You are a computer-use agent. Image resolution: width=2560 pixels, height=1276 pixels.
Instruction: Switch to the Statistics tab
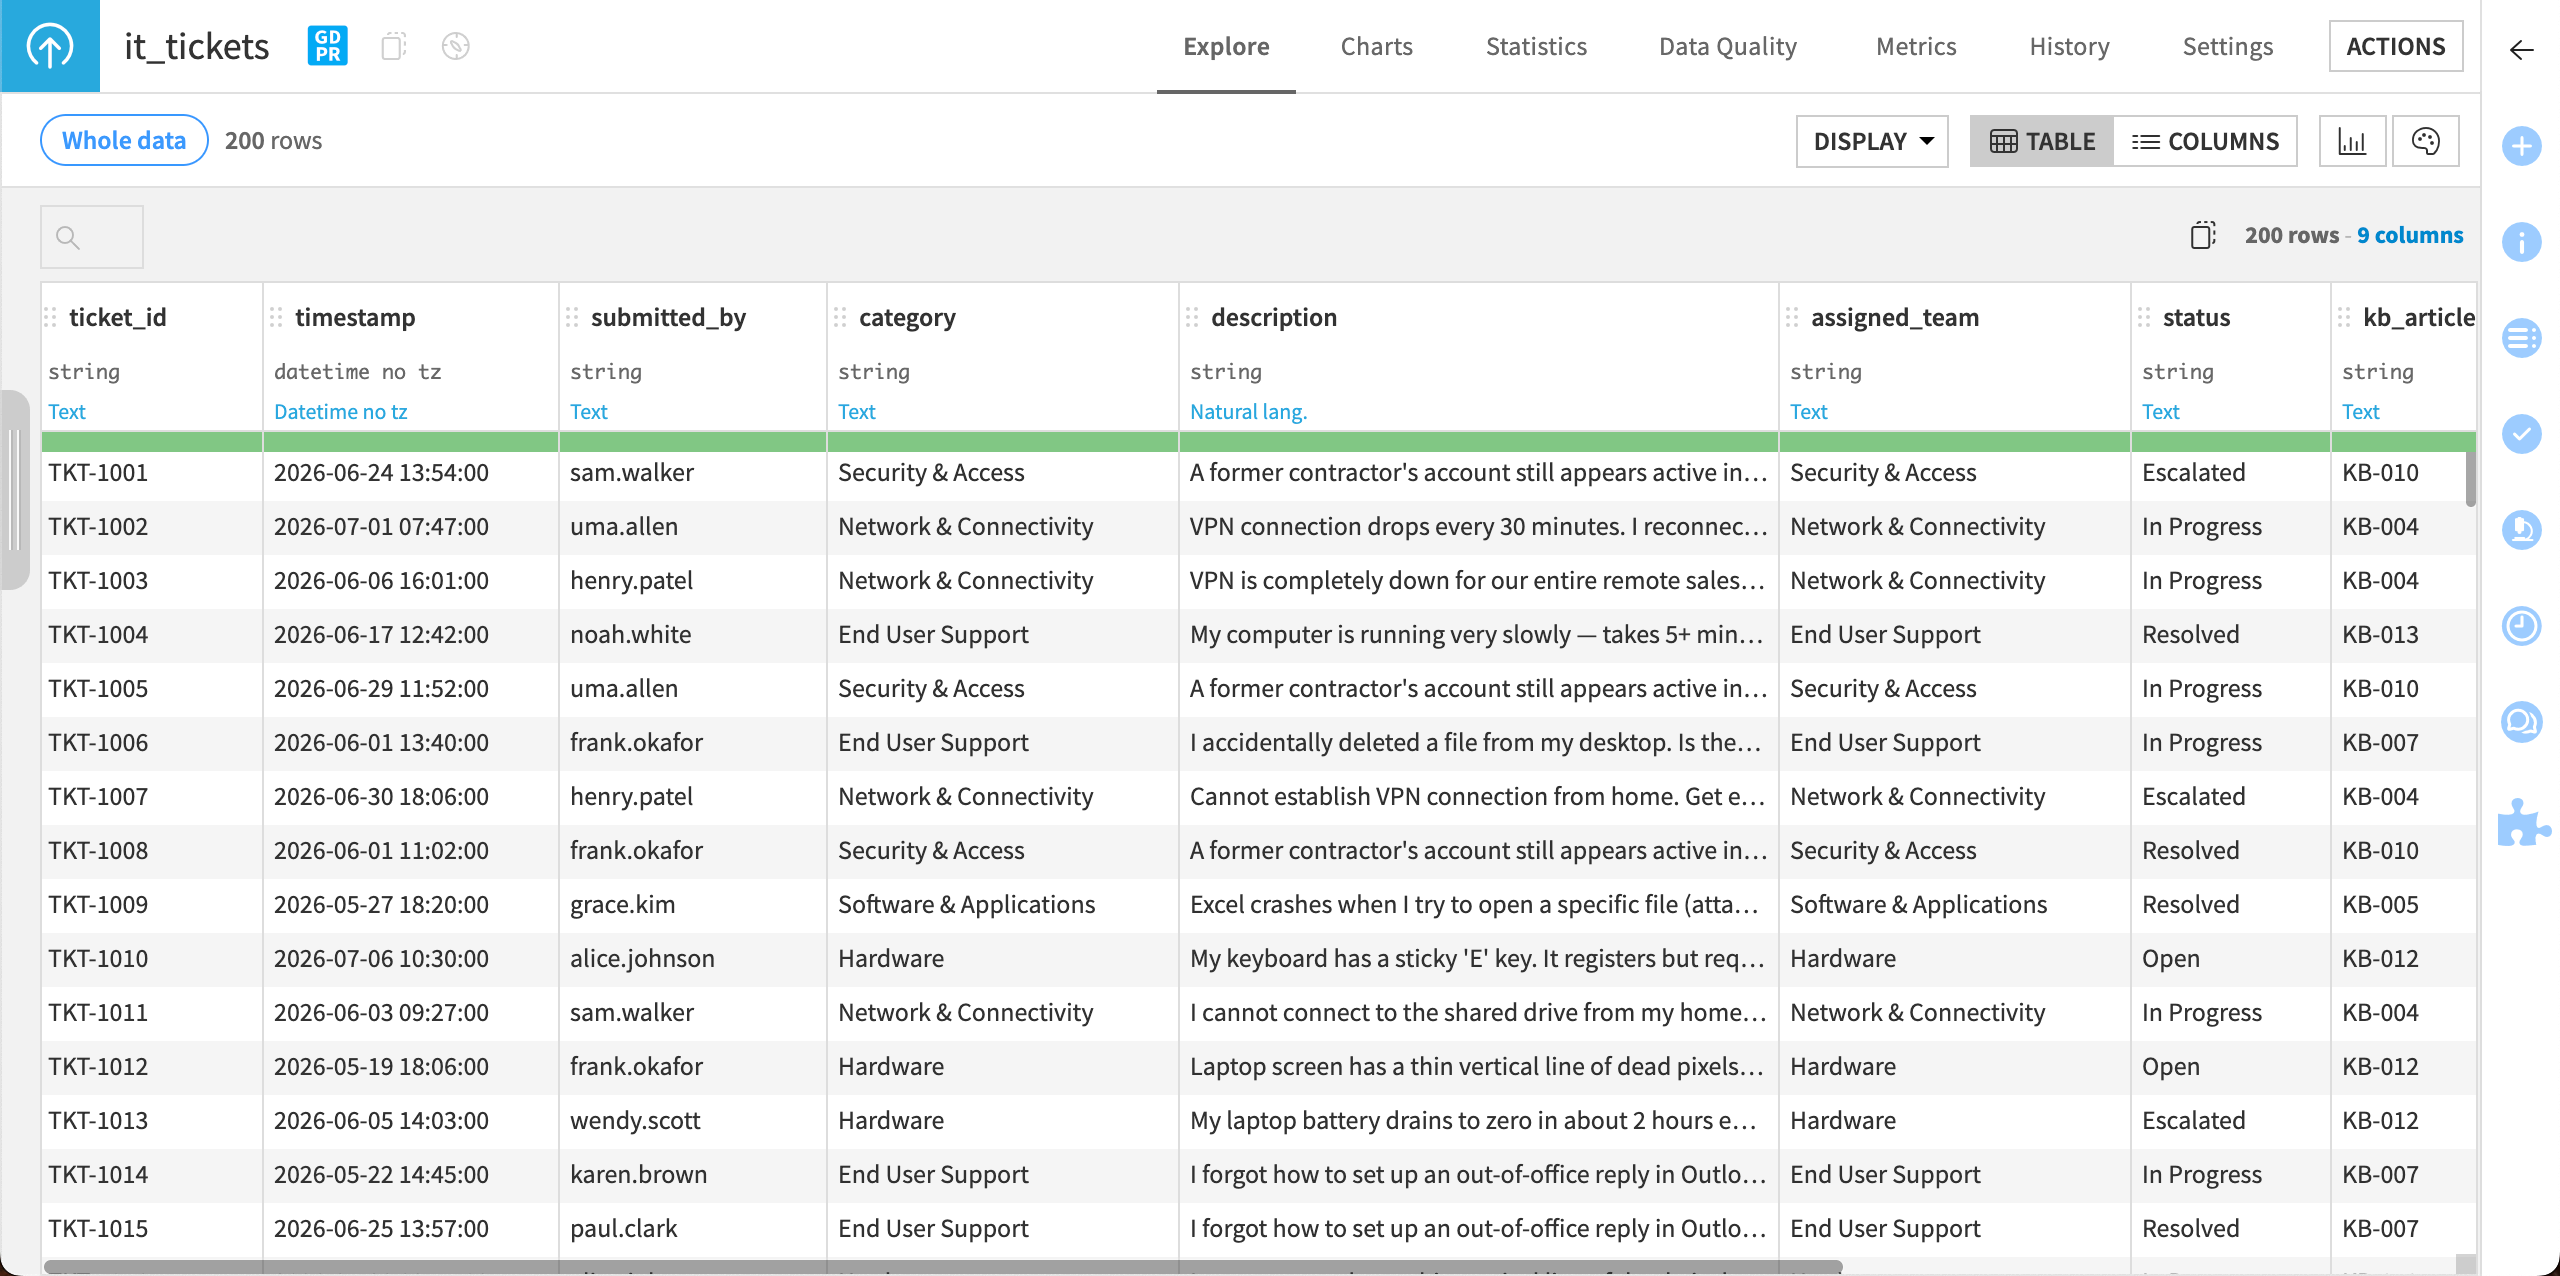[x=1536, y=46]
